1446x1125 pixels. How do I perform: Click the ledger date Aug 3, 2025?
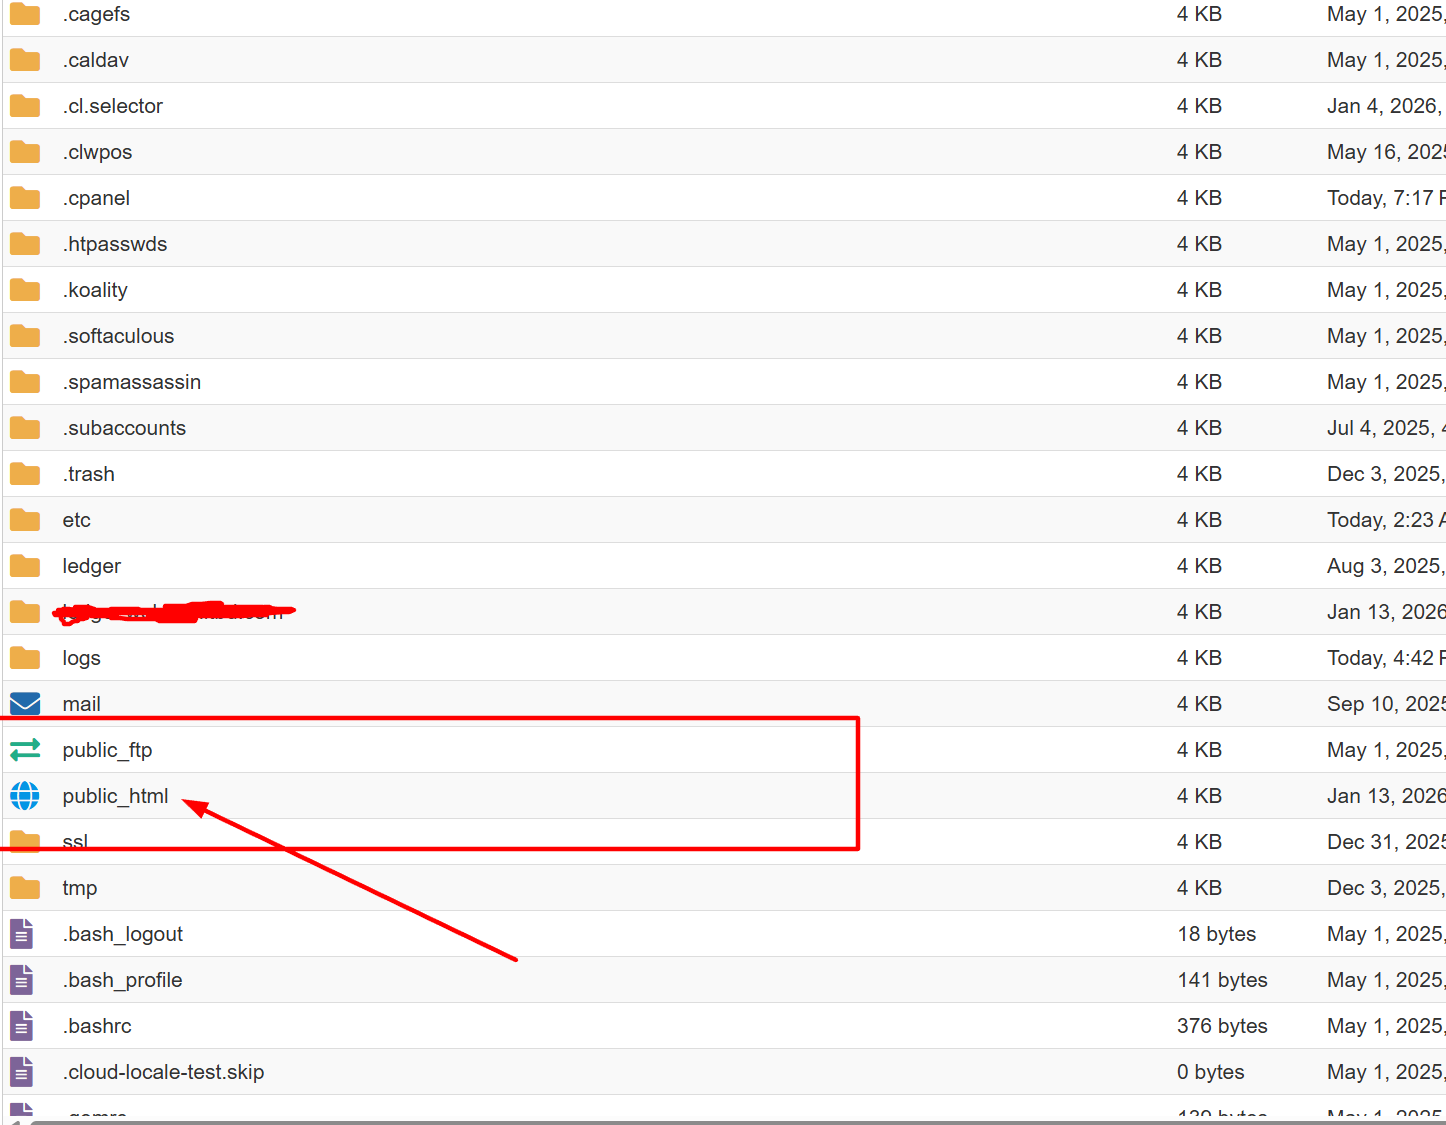1386,566
